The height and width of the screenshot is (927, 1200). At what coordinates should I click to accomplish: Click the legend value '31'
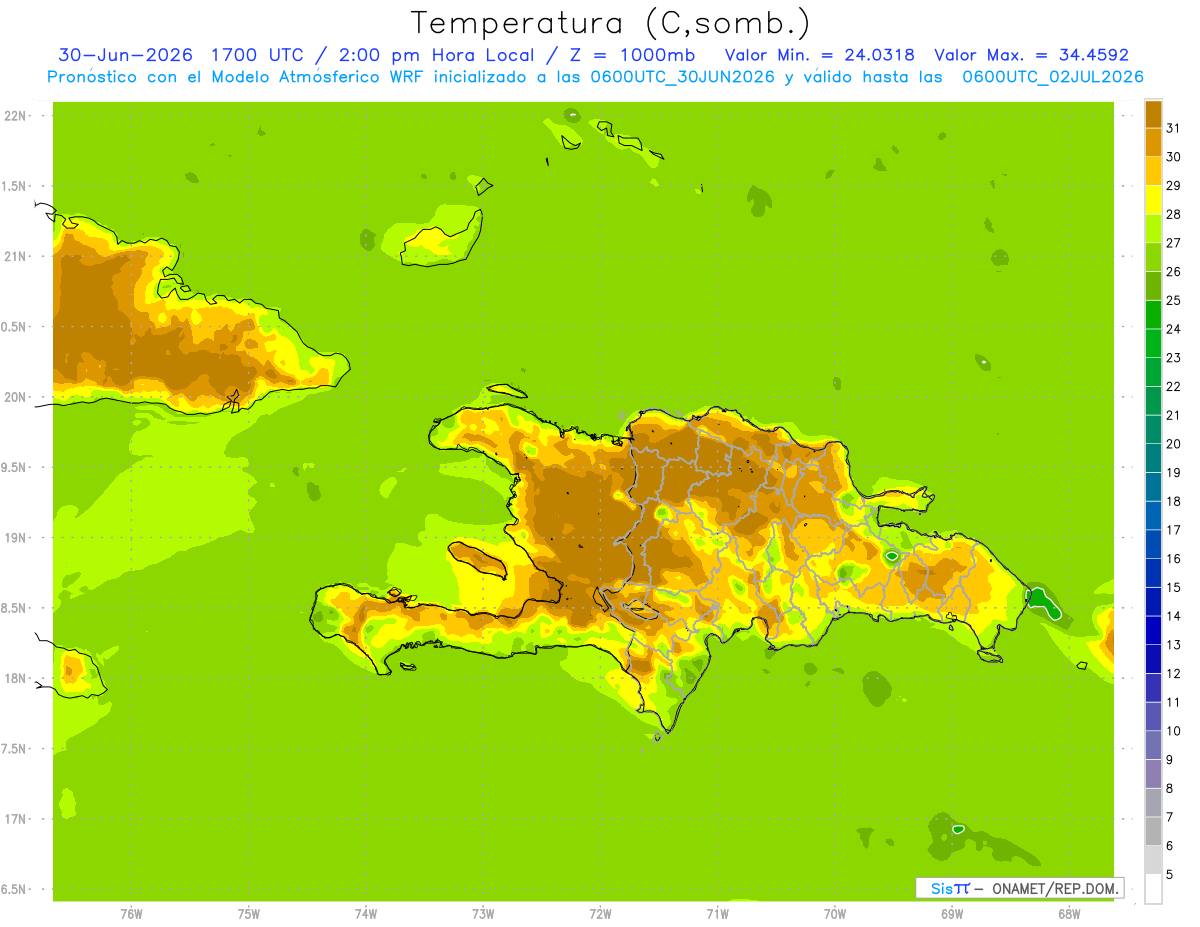click(x=1173, y=128)
